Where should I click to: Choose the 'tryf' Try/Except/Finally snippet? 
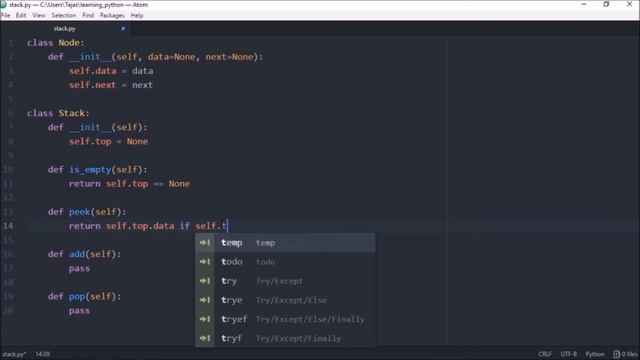click(285, 338)
